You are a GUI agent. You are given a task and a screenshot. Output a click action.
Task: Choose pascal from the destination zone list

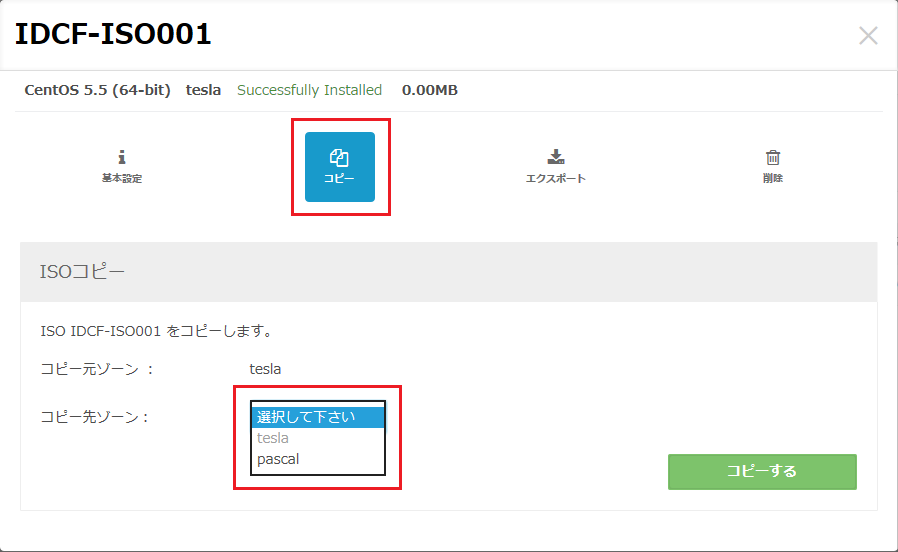pyautogui.click(x=278, y=459)
